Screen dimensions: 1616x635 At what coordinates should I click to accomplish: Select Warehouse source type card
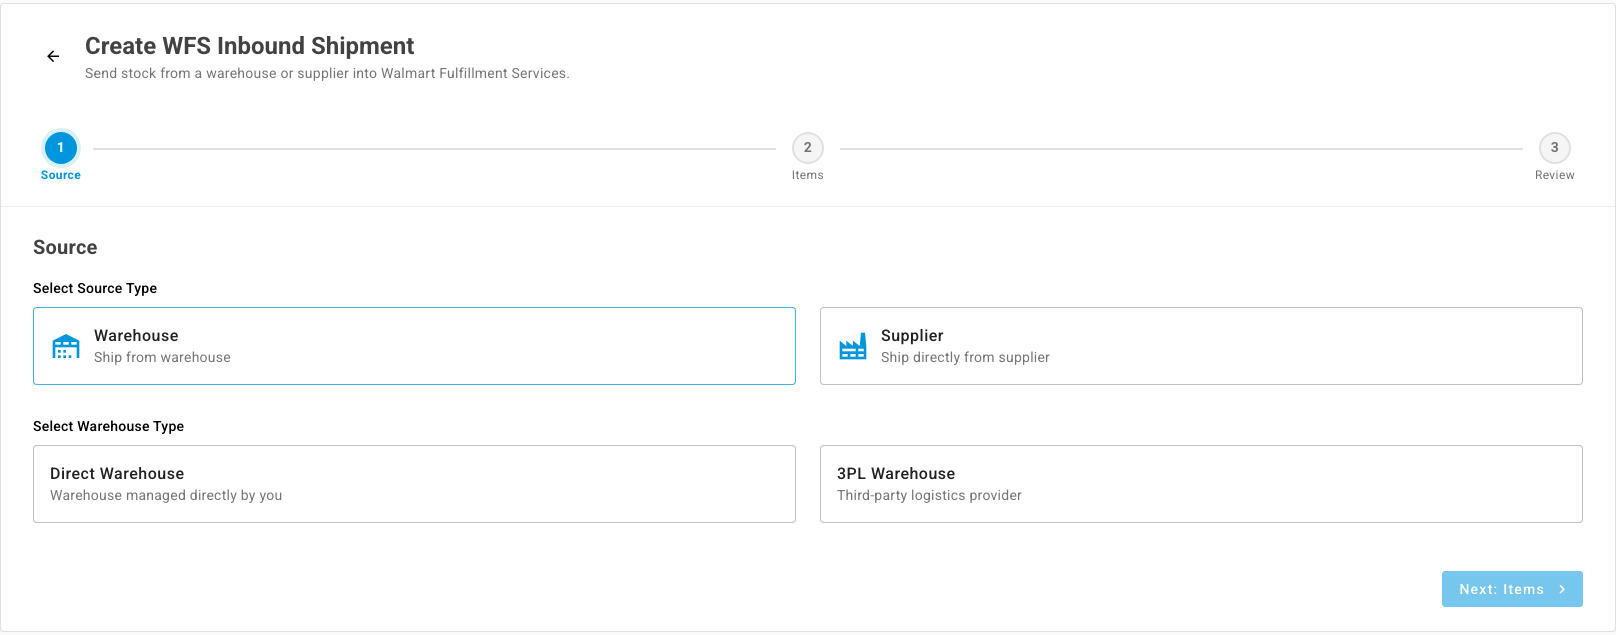414,346
